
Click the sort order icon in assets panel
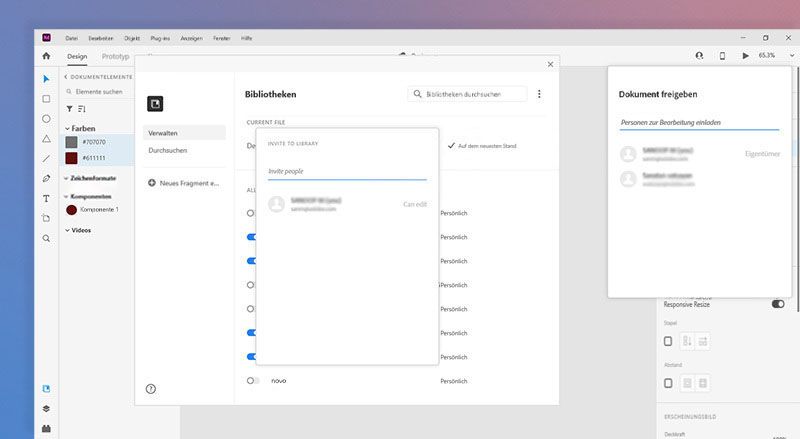(x=82, y=109)
